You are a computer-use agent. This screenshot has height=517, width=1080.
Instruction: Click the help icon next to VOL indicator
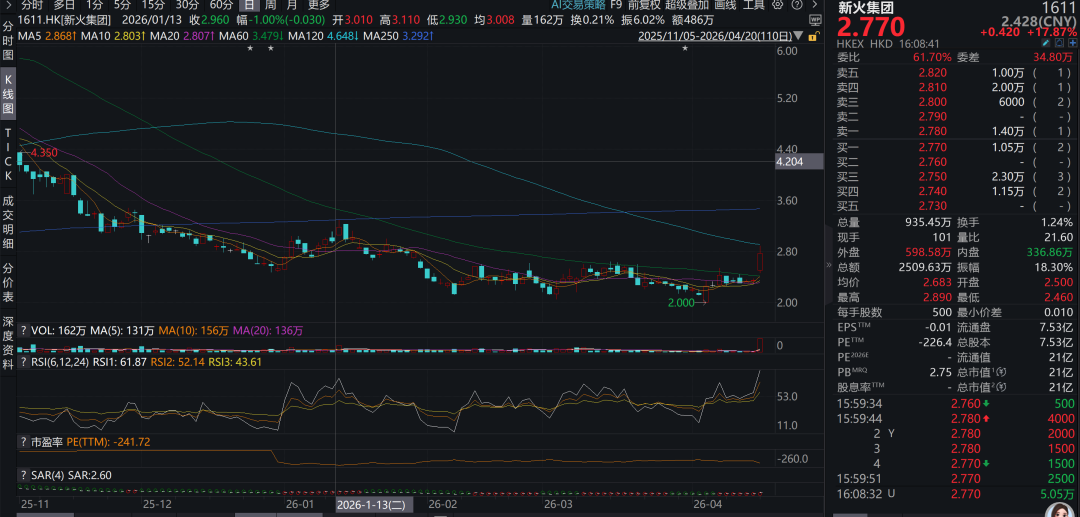(25, 328)
